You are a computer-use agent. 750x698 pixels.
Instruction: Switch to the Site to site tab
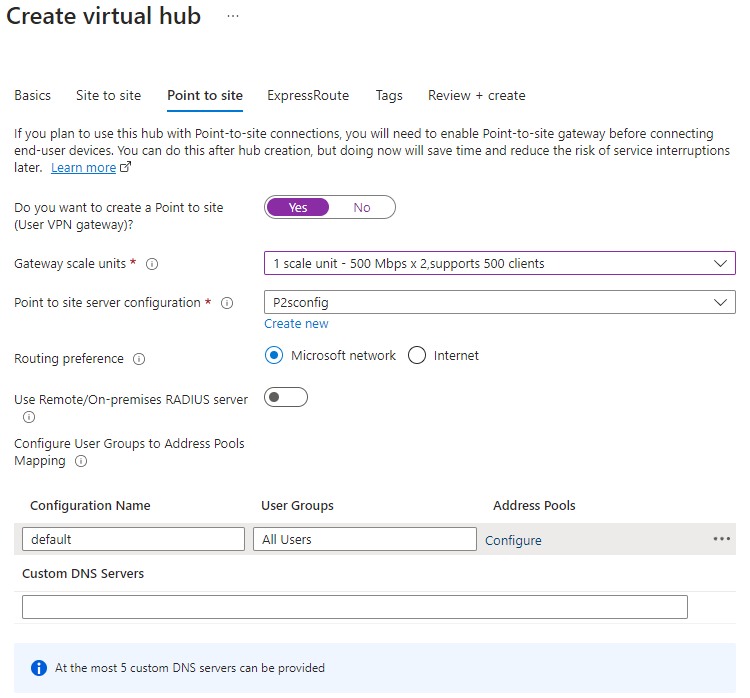[x=108, y=96]
